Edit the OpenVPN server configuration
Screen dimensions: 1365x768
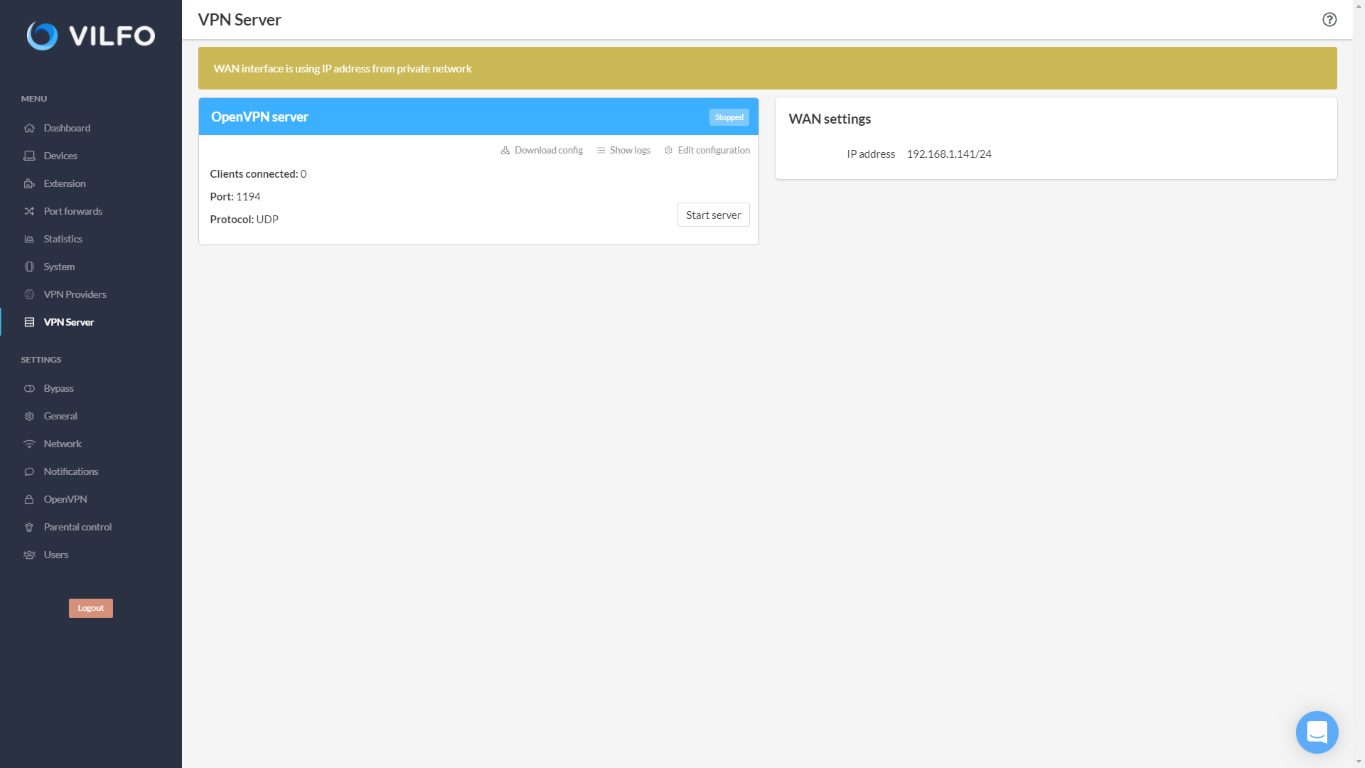(707, 150)
